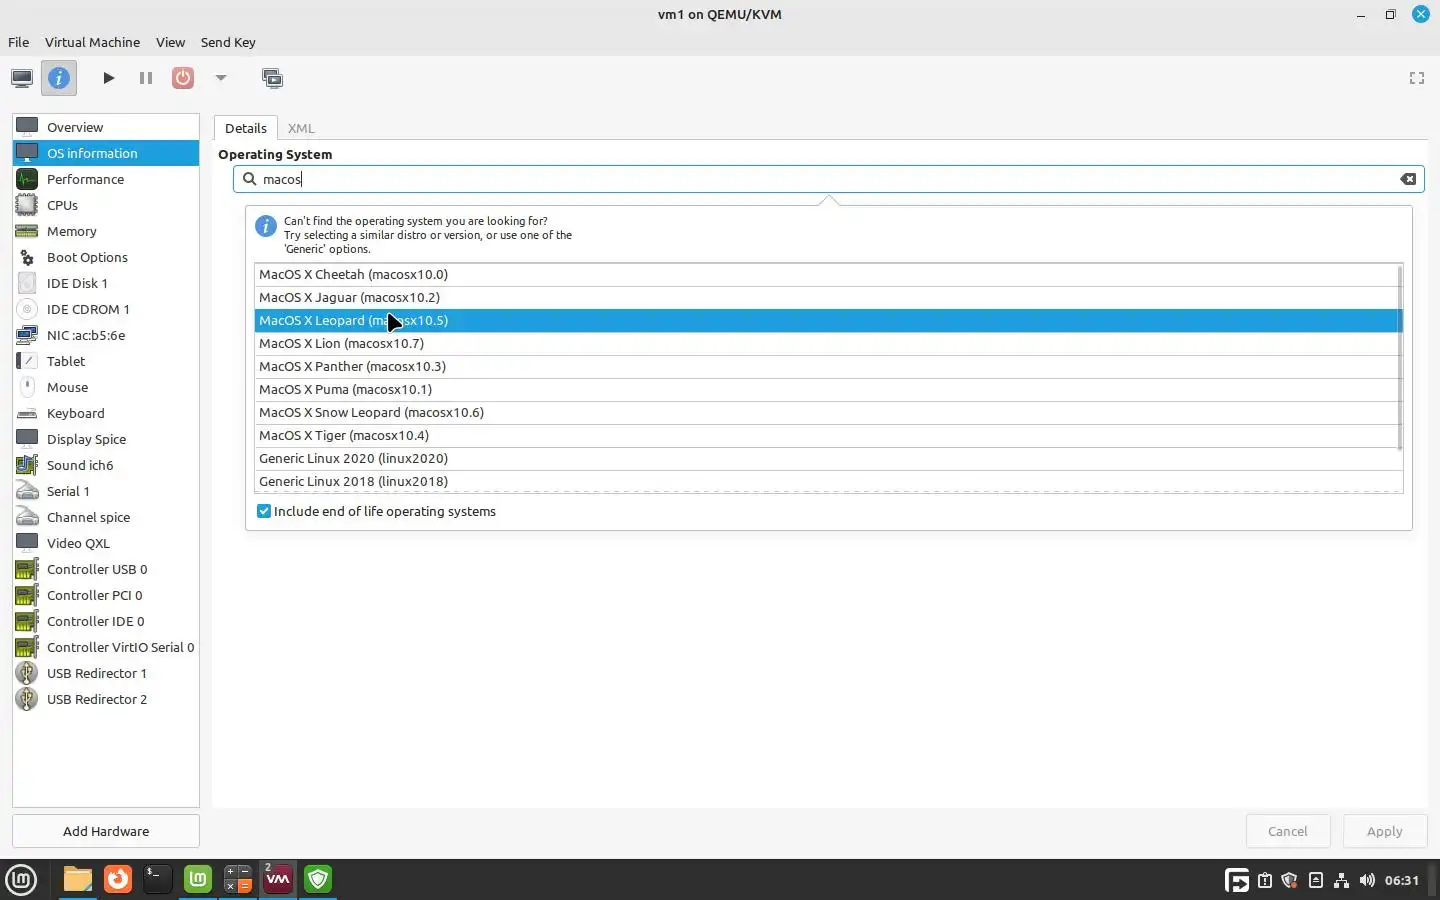Open Linux Mint start menu

click(x=21, y=880)
